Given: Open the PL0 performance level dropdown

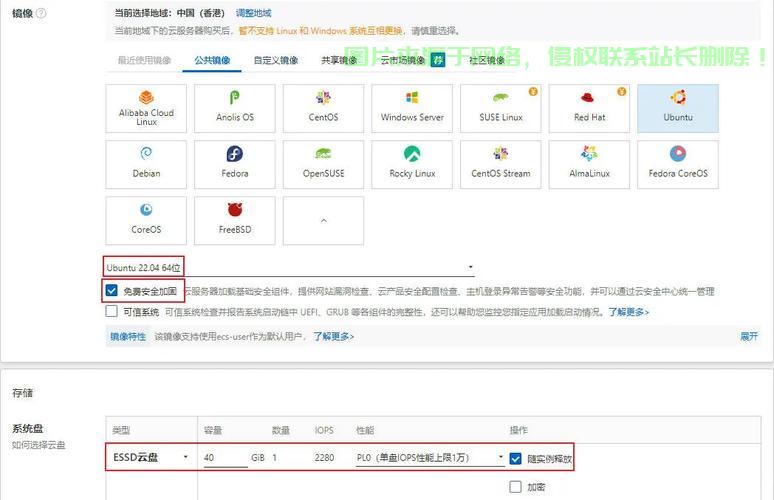Looking at the screenshot, I should [430, 458].
